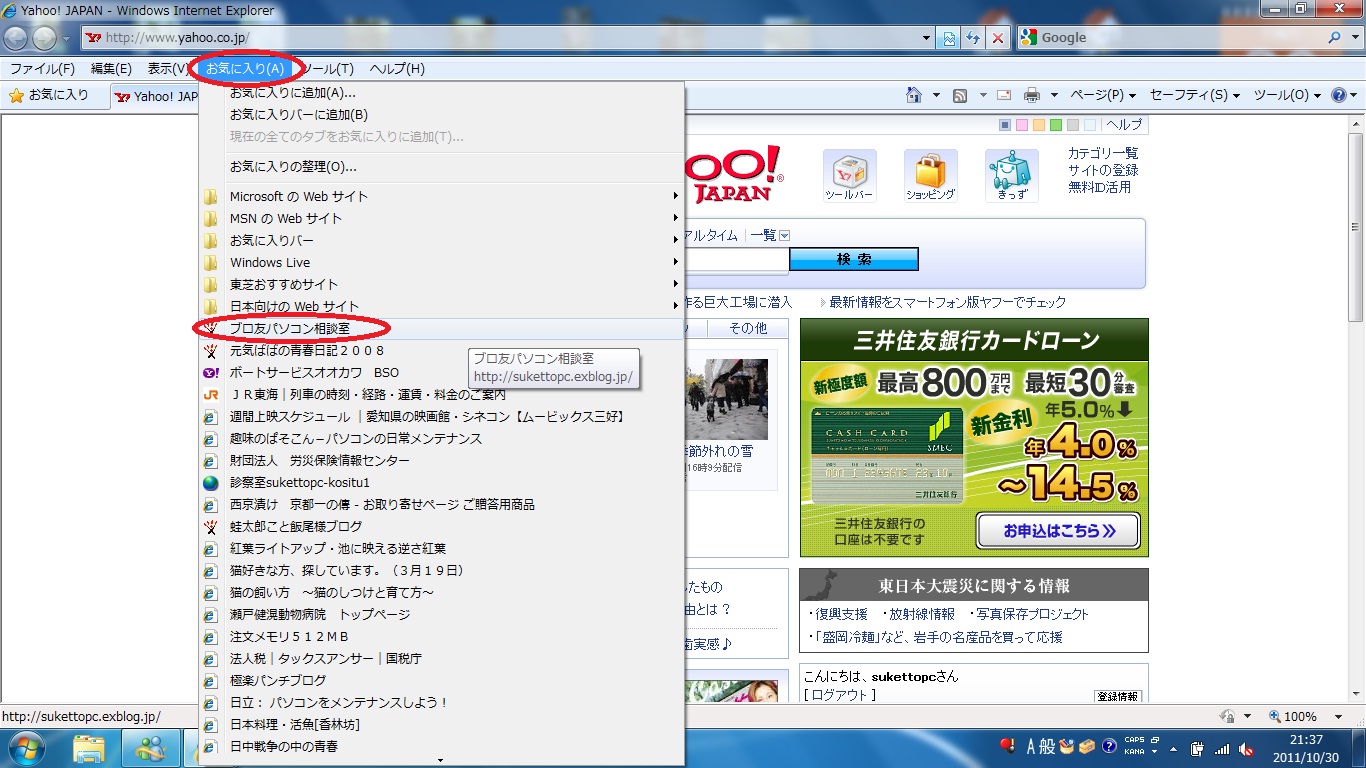Viewport: 1366px width, 768px height.
Task: Click the blue 検索 search button
Action: pos(853,259)
